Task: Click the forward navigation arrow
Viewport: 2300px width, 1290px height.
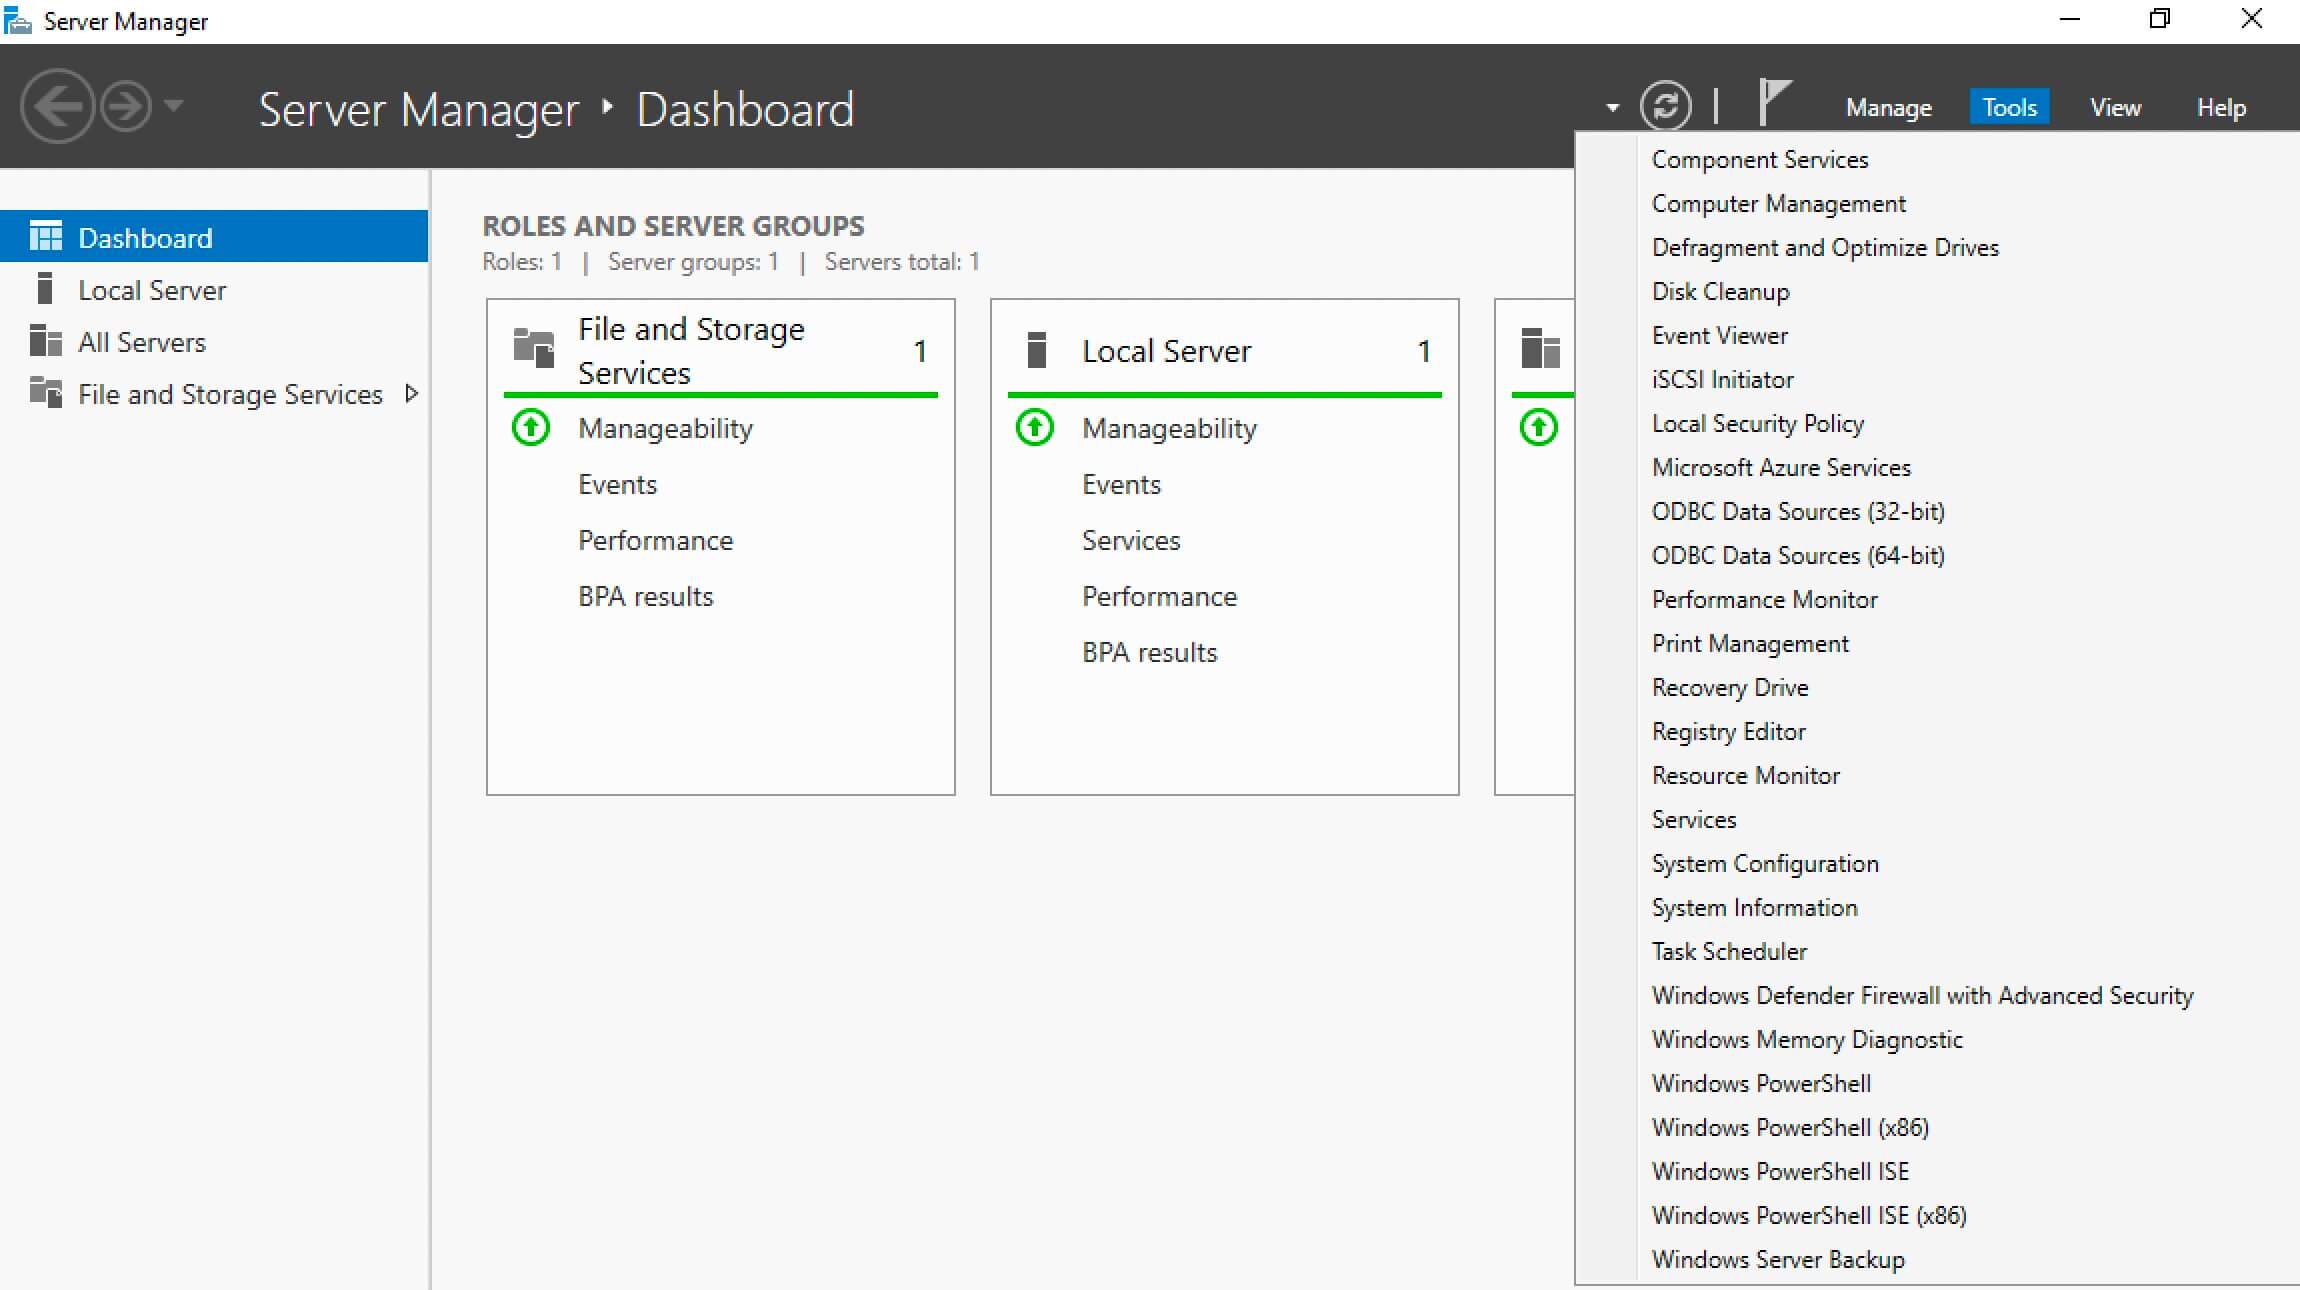Action: pyautogui.click(x=126, y=106)
